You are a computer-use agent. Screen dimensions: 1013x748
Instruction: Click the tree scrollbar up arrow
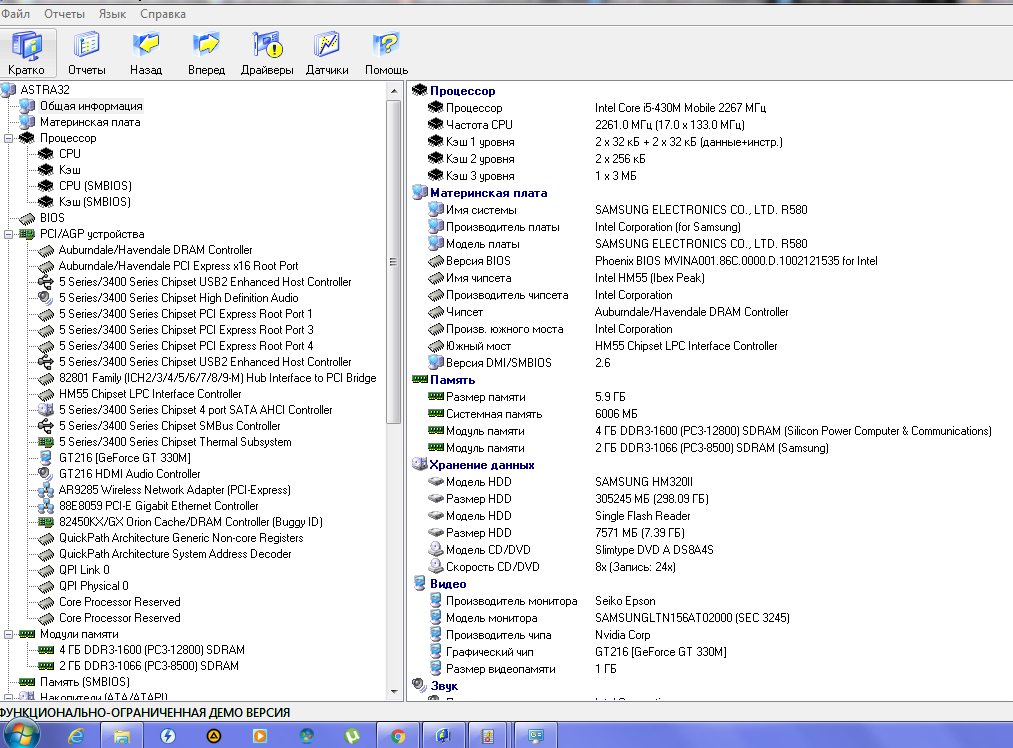point(394,92)
